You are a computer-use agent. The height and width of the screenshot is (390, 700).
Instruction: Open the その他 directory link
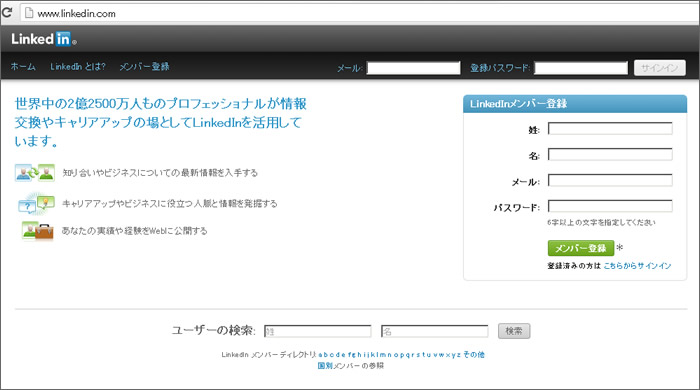474,355
